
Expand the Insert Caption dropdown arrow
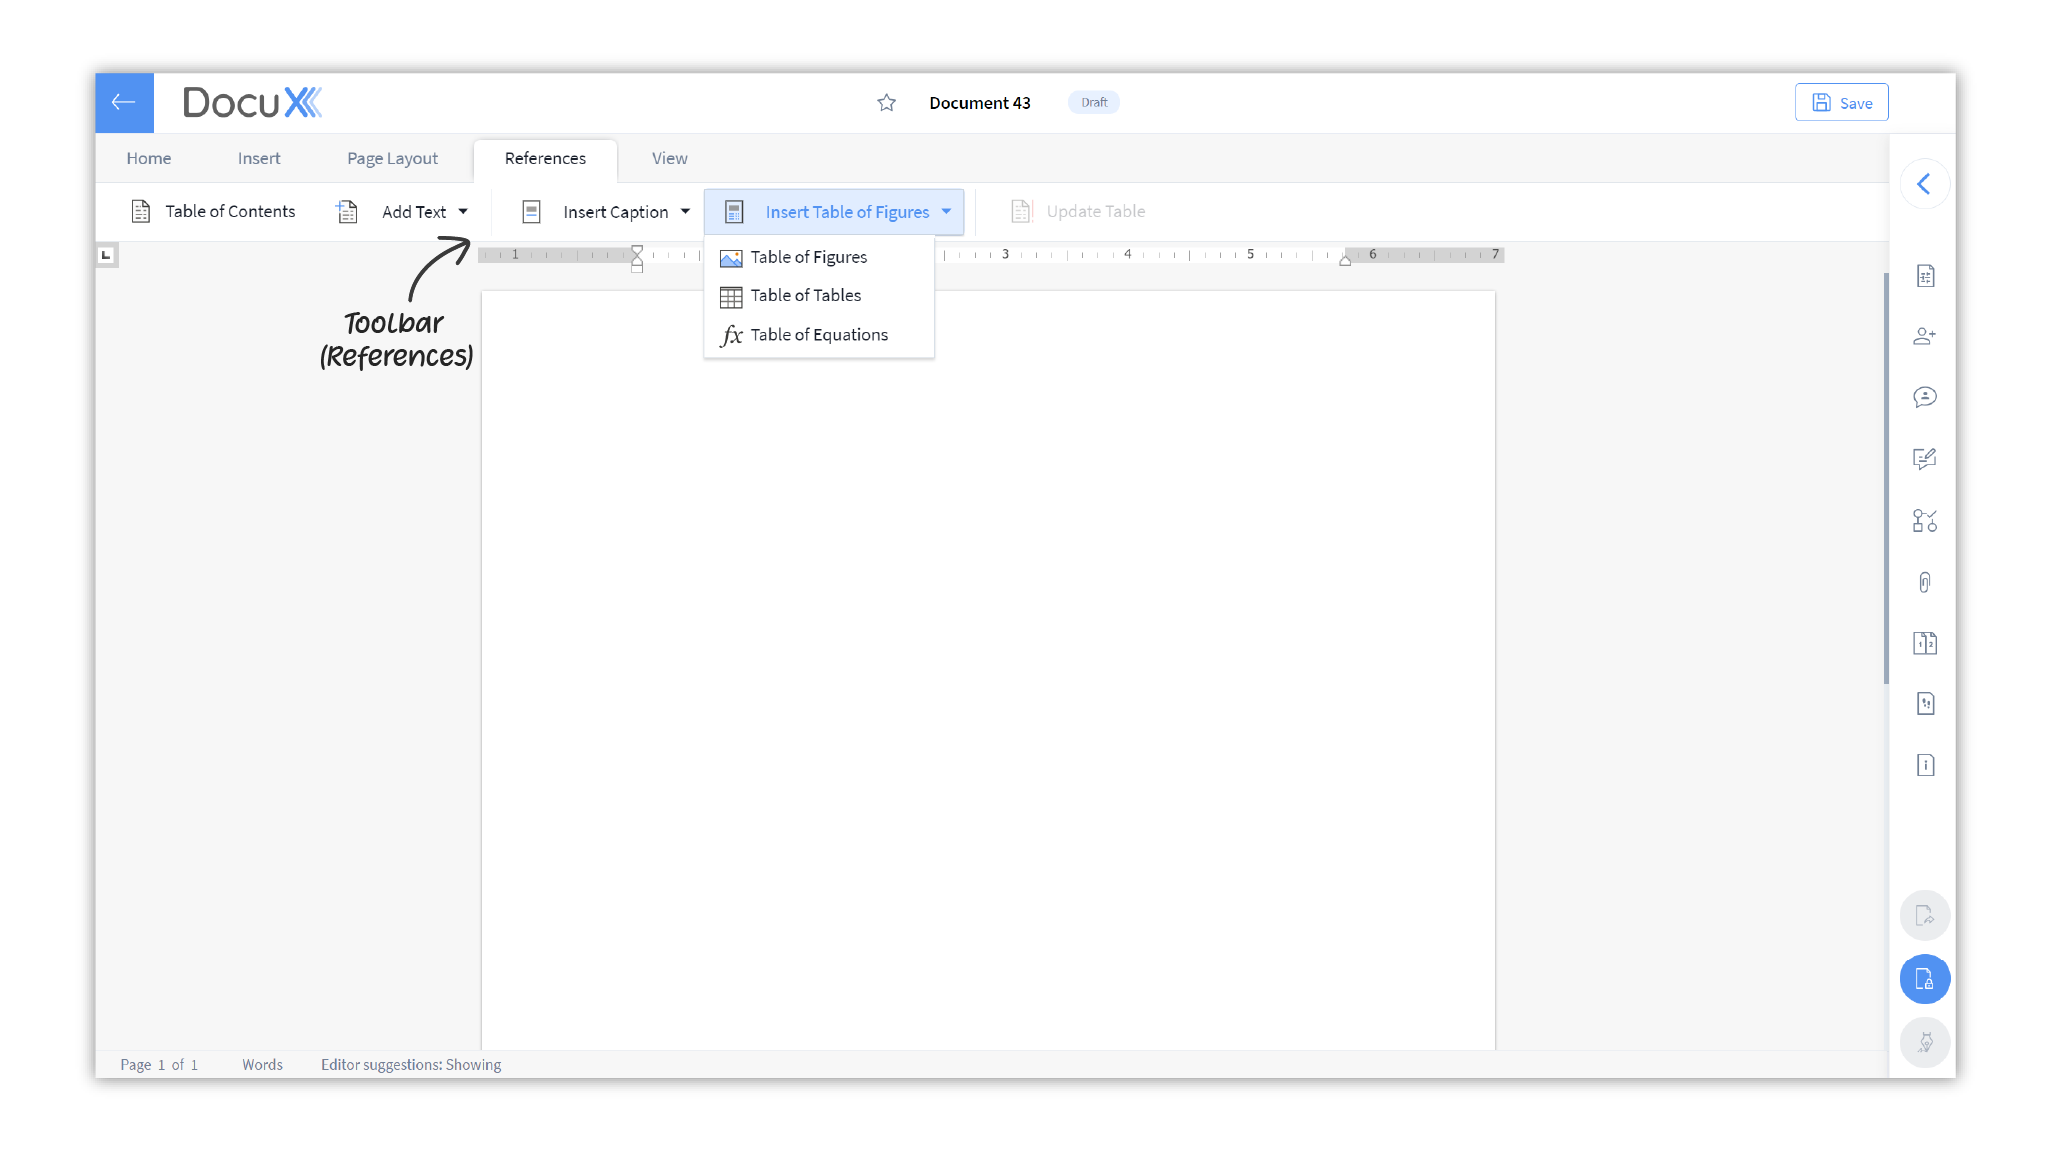[x=686, y=211]
